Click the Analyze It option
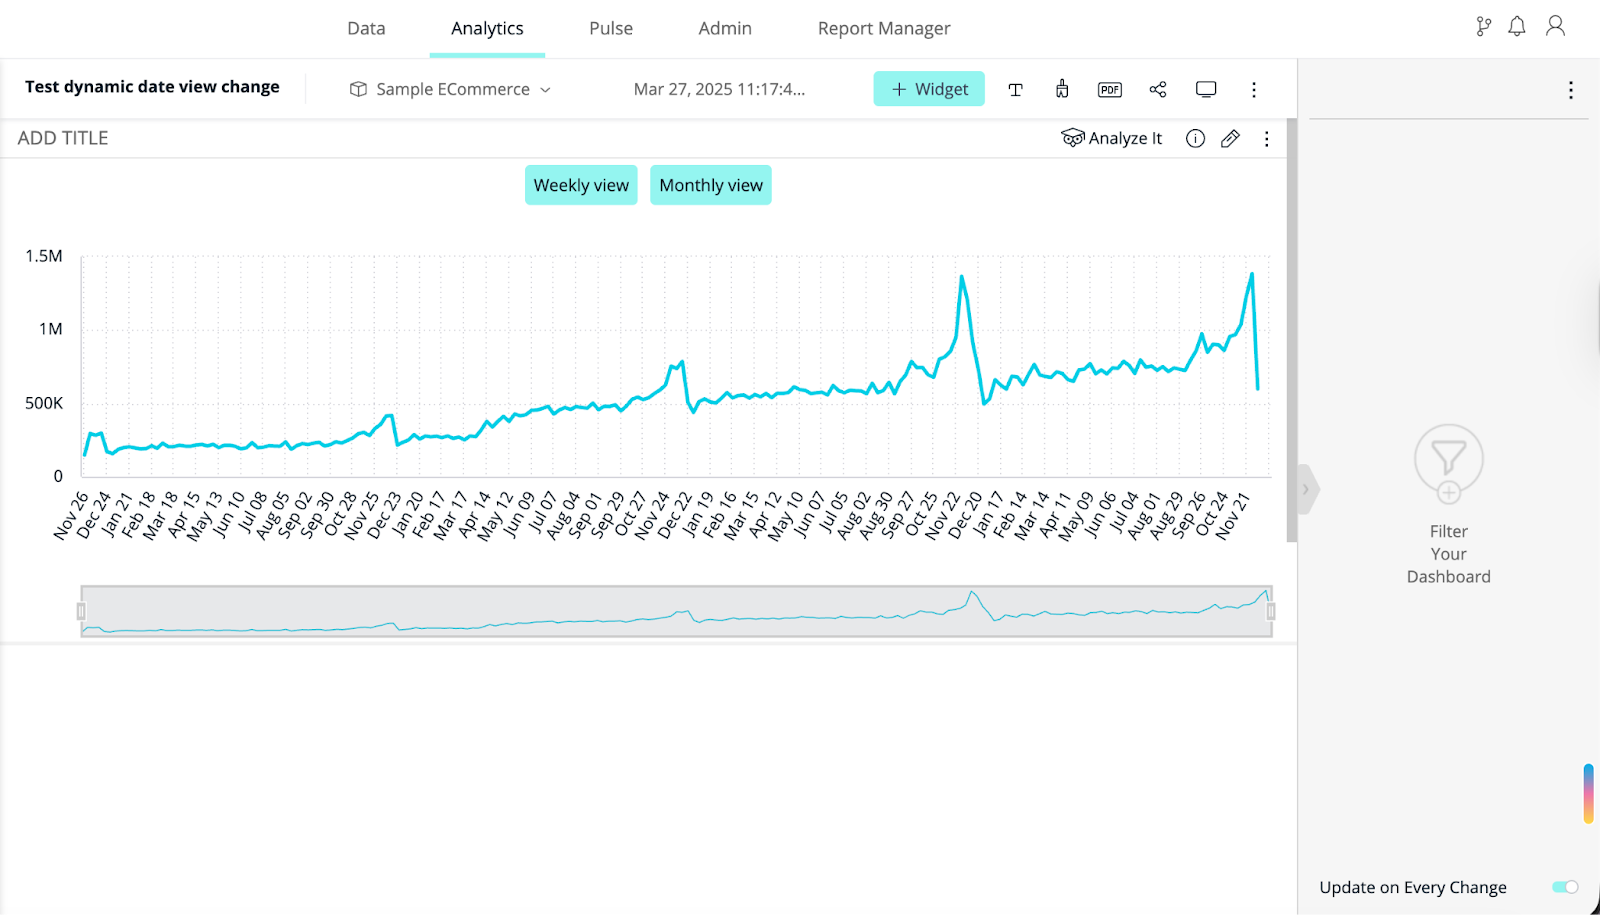The image size is (1600, 915). point(1112,139)
